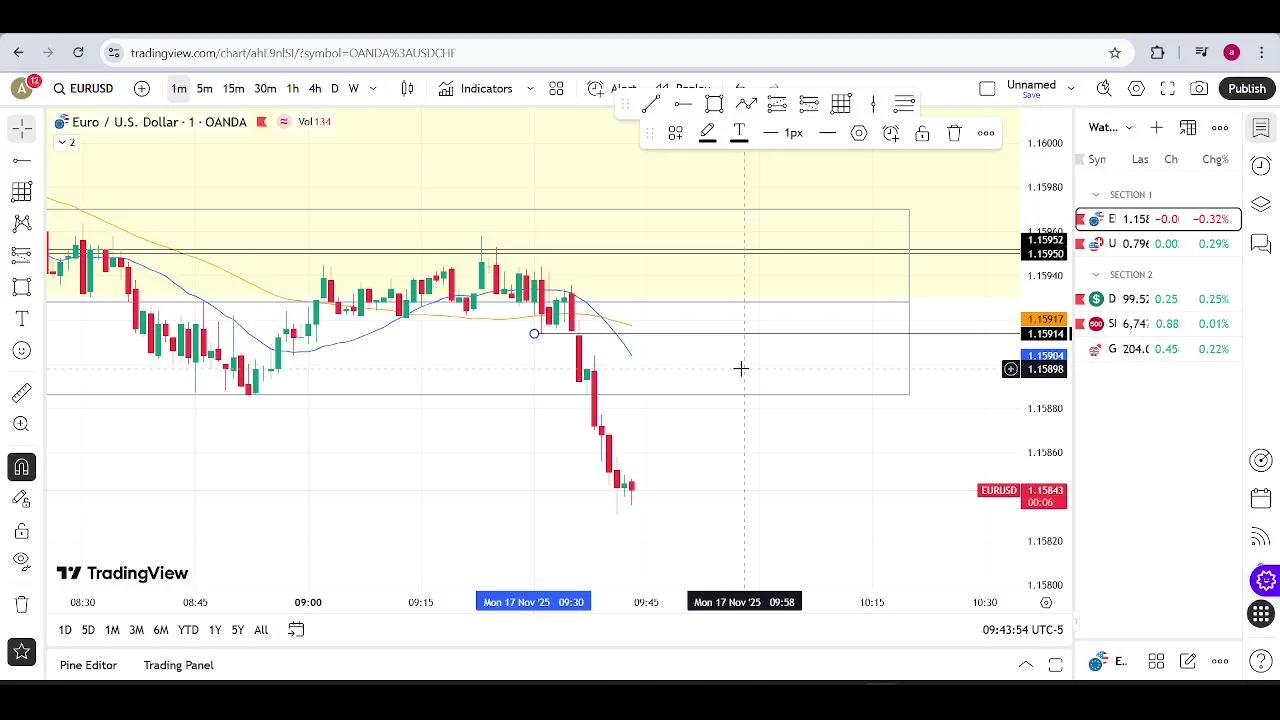Select the crosshair cursor tool
This screenshot has height=720, width=1280.
tap(21, 128)
